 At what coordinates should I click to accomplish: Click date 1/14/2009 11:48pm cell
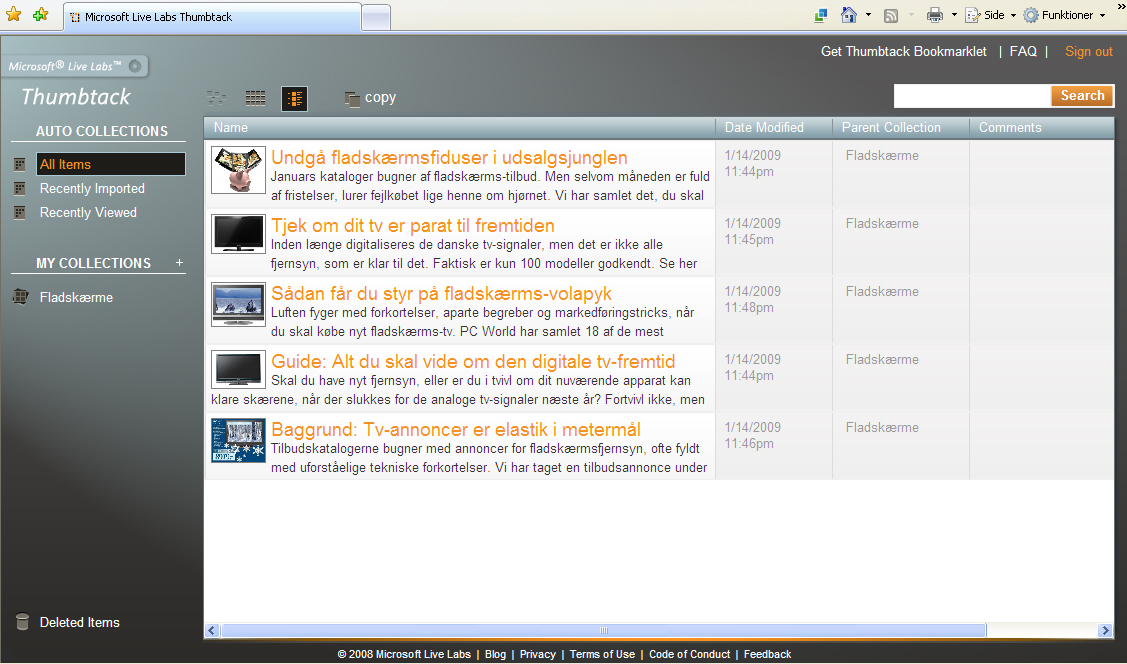click(753, 300)
